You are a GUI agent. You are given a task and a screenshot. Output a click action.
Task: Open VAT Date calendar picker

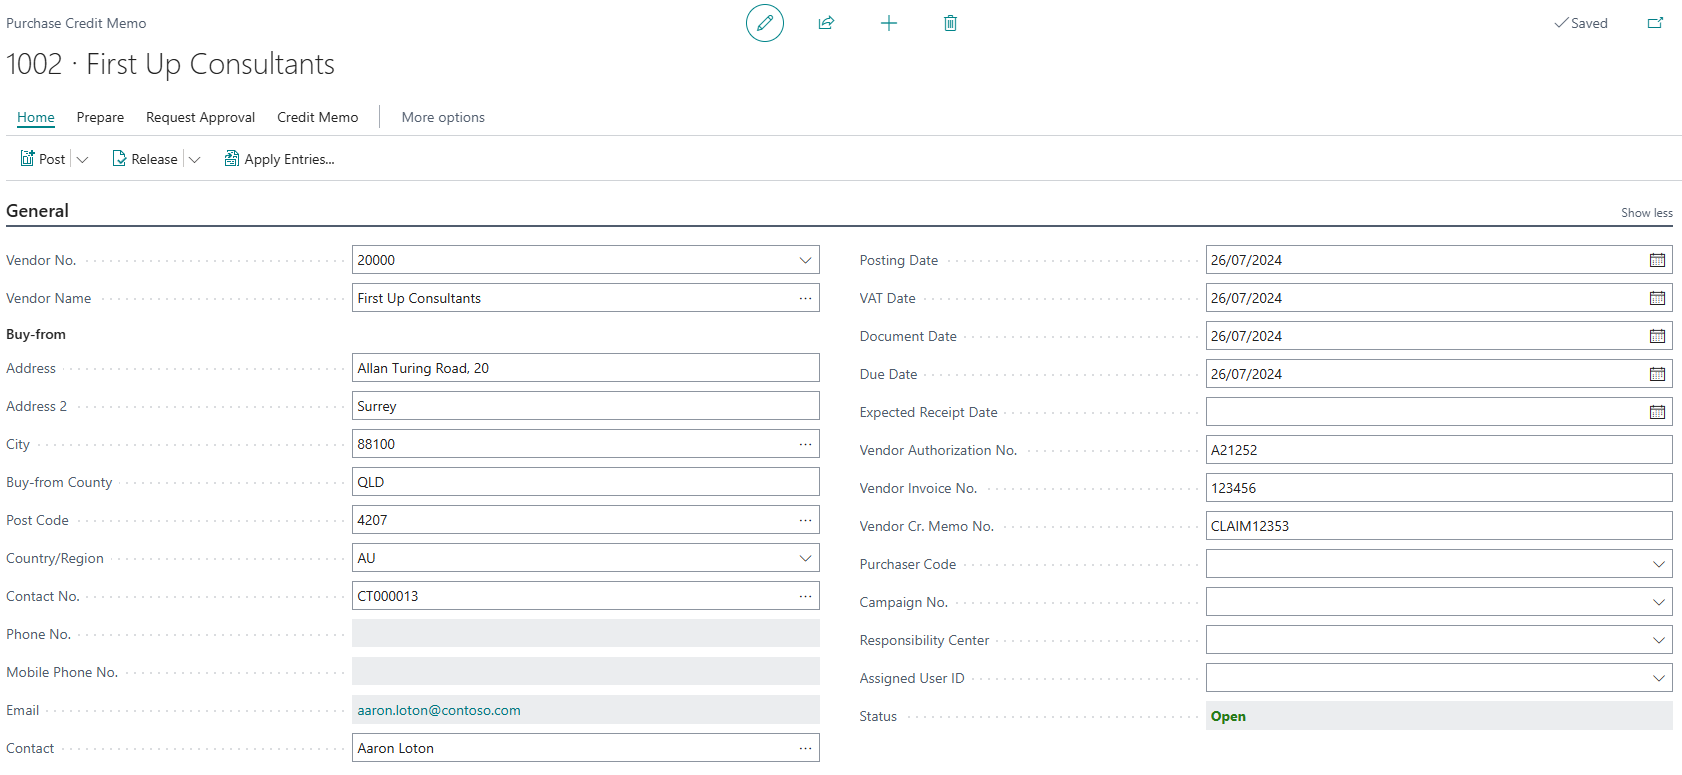pos(1657,298)
